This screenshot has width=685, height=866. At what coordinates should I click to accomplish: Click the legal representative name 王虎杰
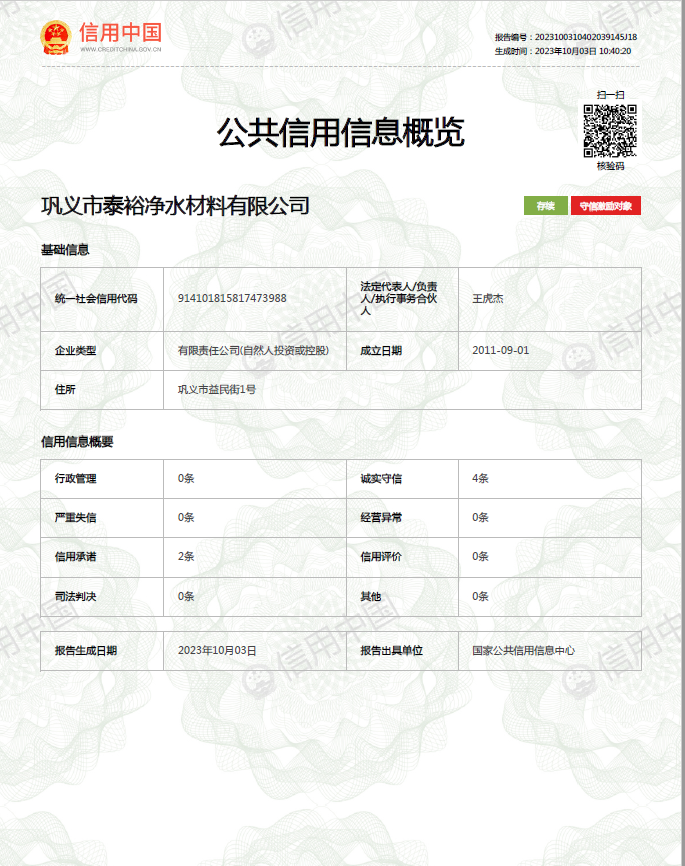click(x=488, y=298)
